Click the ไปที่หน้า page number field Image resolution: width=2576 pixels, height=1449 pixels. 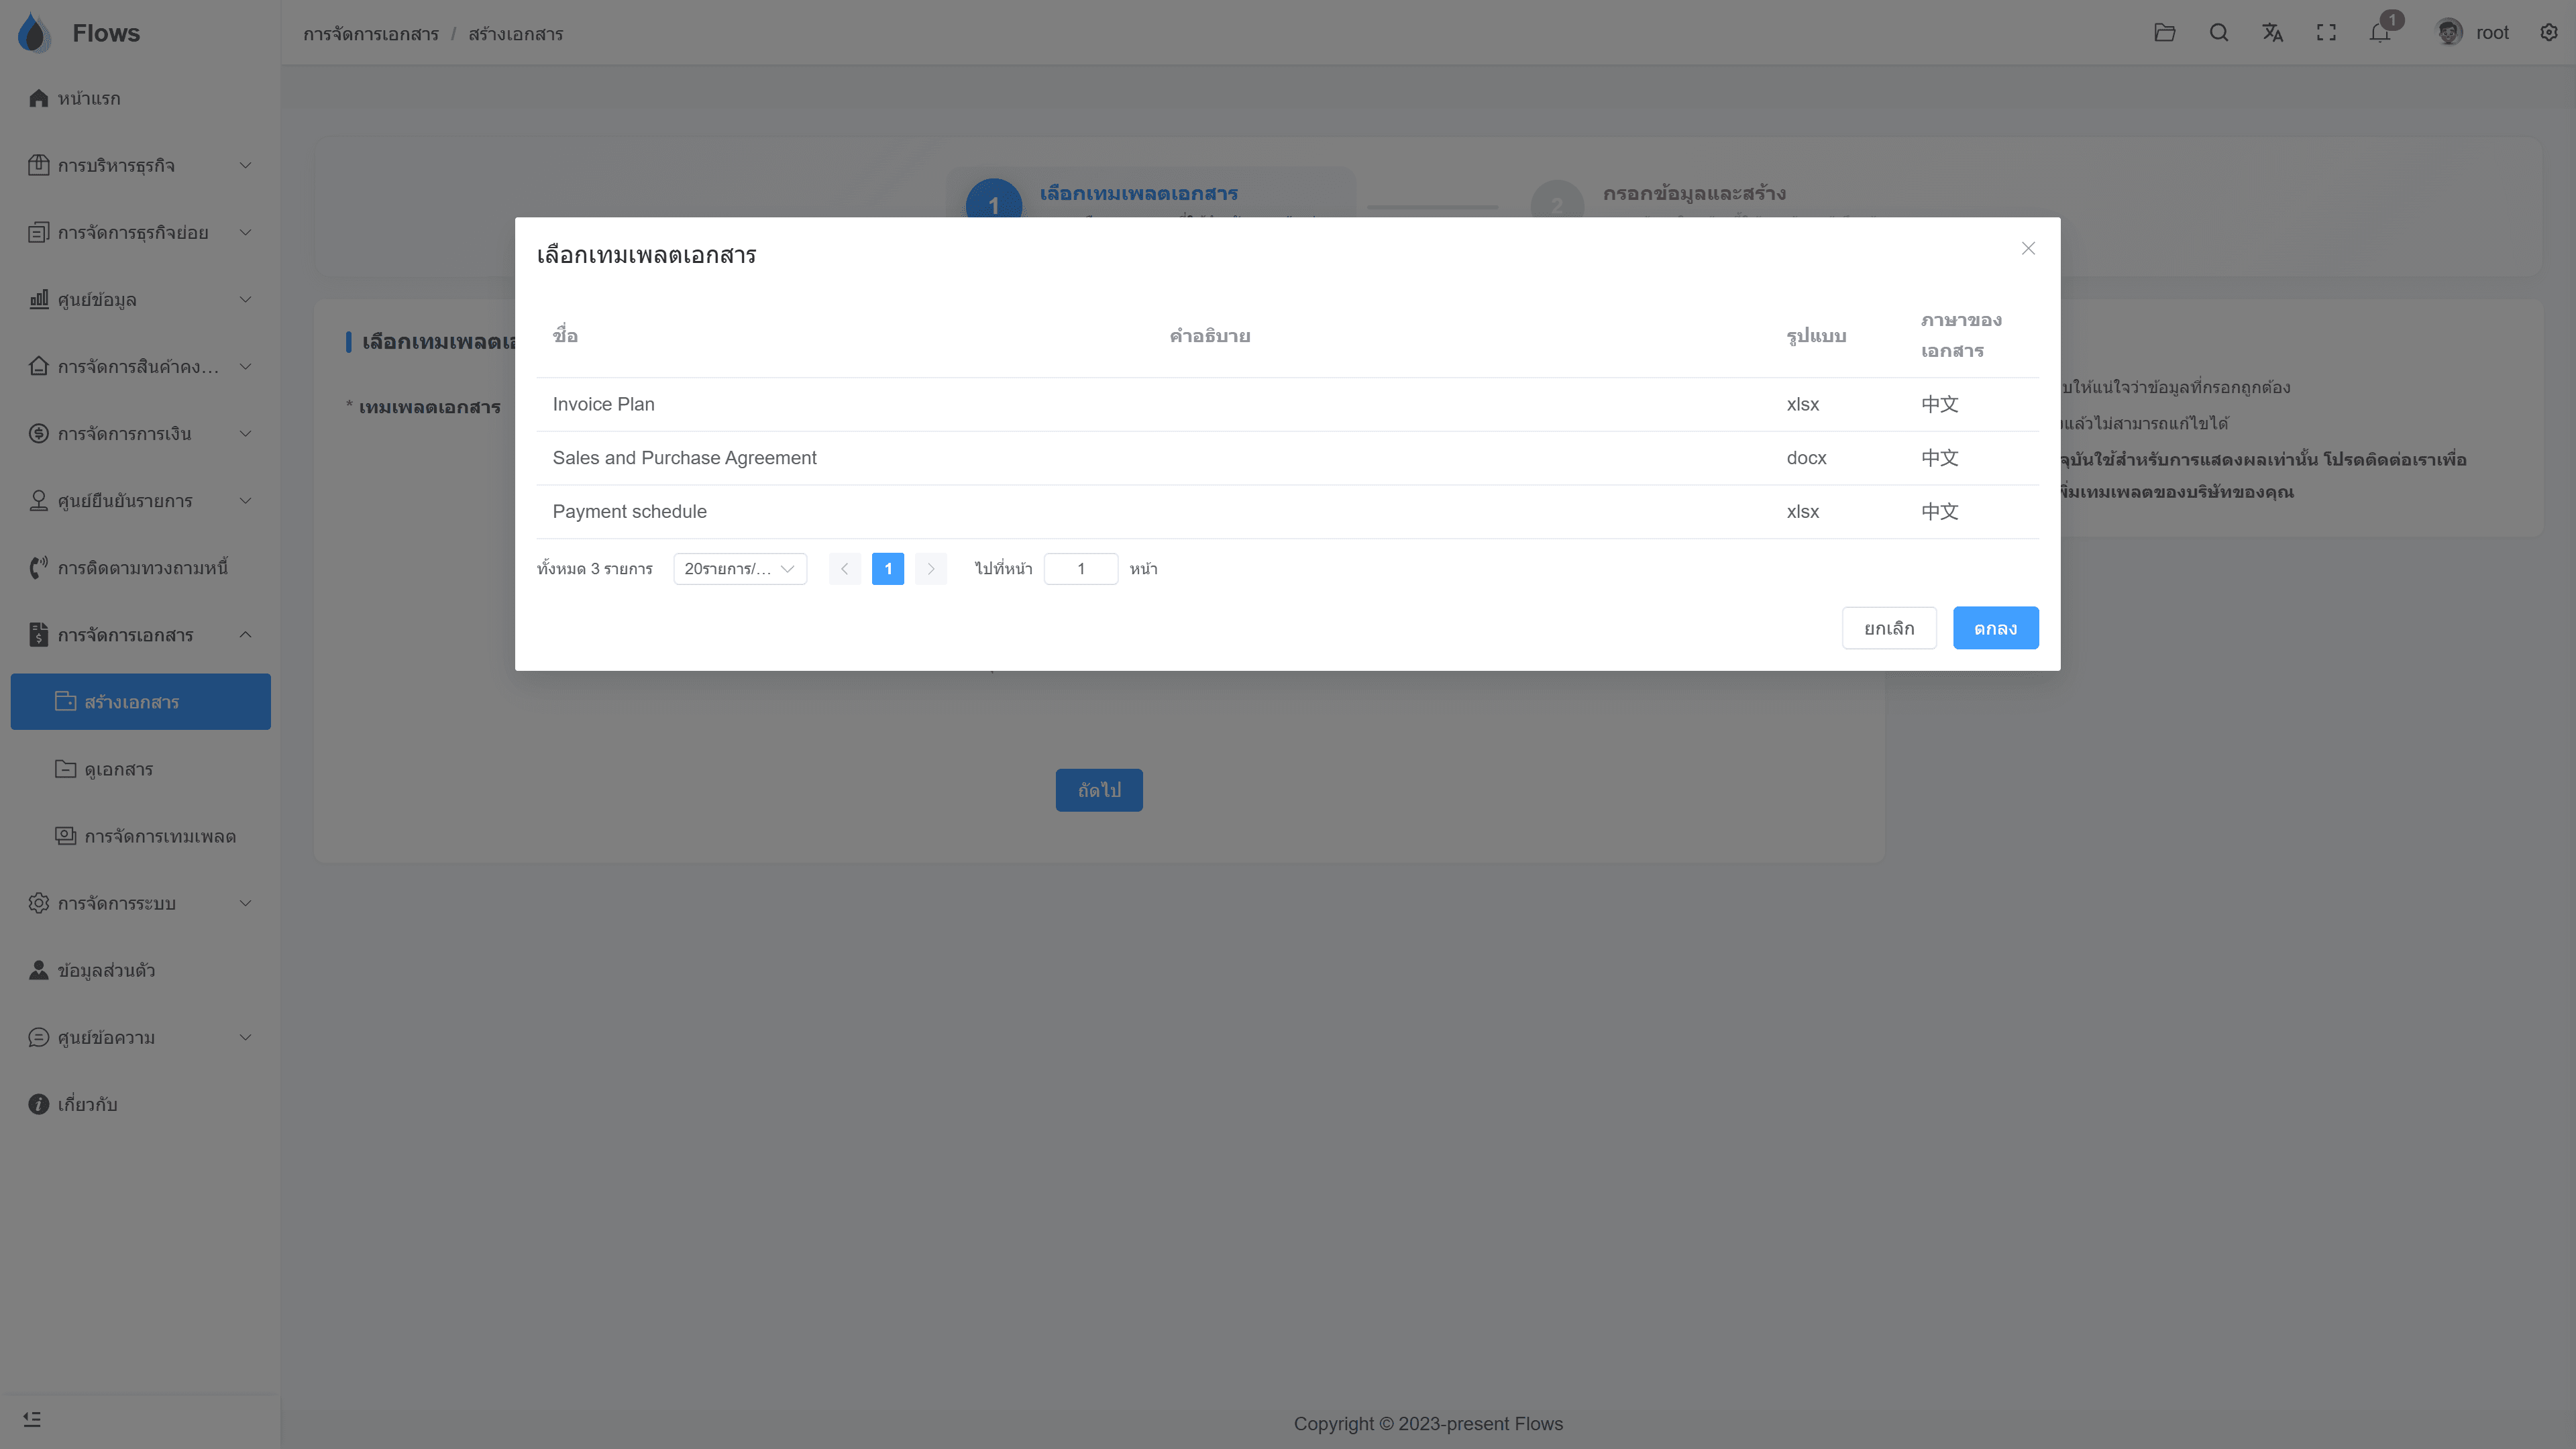1081,568
